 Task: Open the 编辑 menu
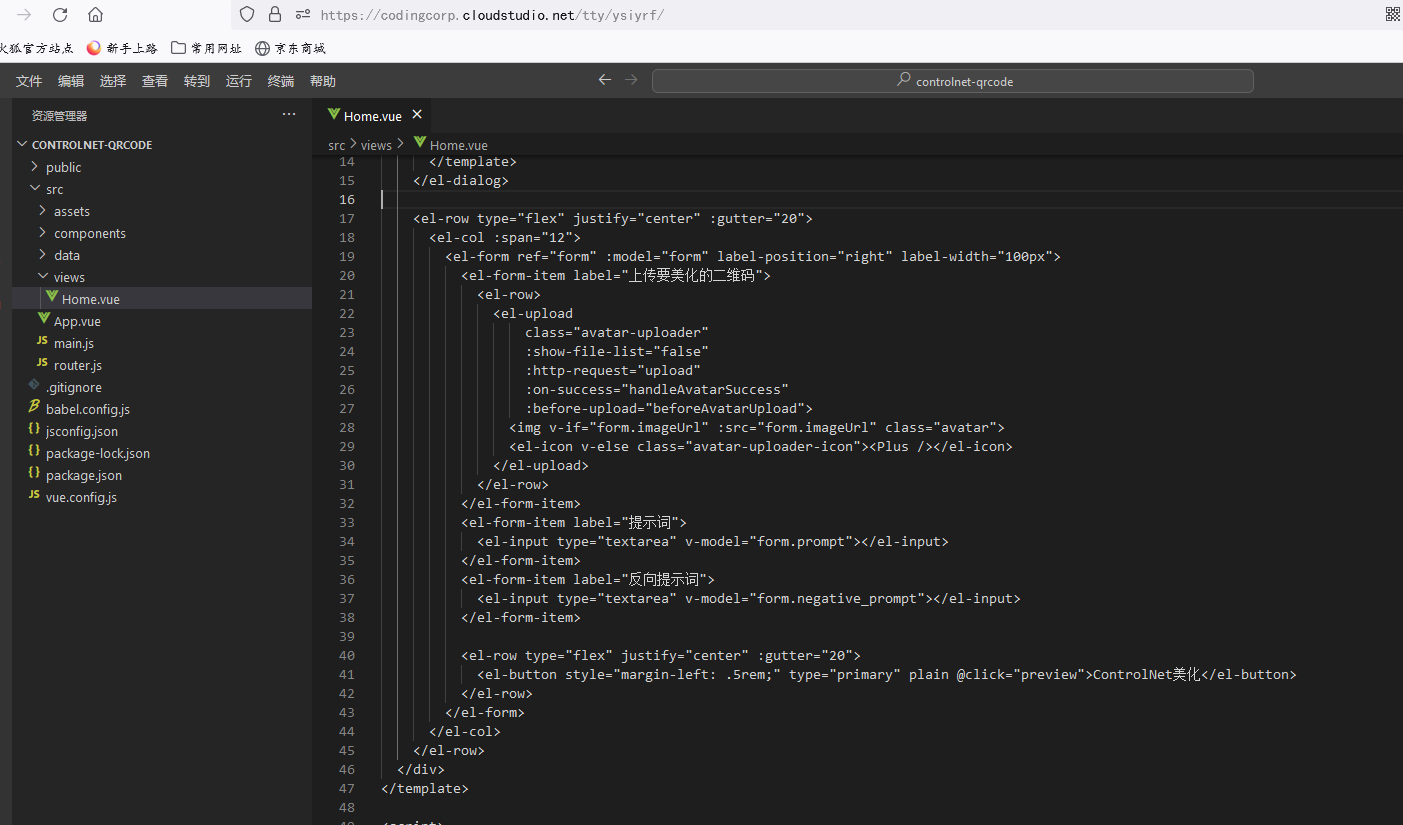71,81
